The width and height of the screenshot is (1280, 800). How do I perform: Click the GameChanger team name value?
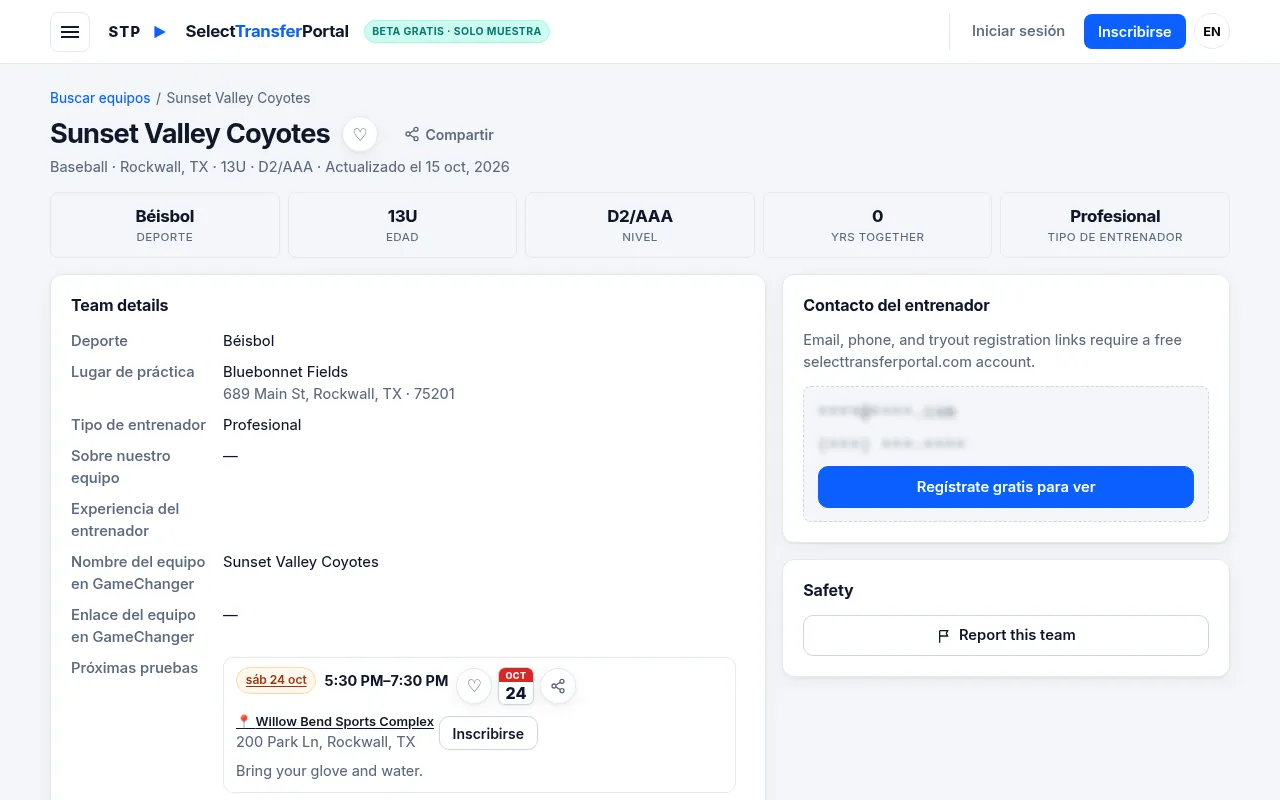click(x=301, y=562)
